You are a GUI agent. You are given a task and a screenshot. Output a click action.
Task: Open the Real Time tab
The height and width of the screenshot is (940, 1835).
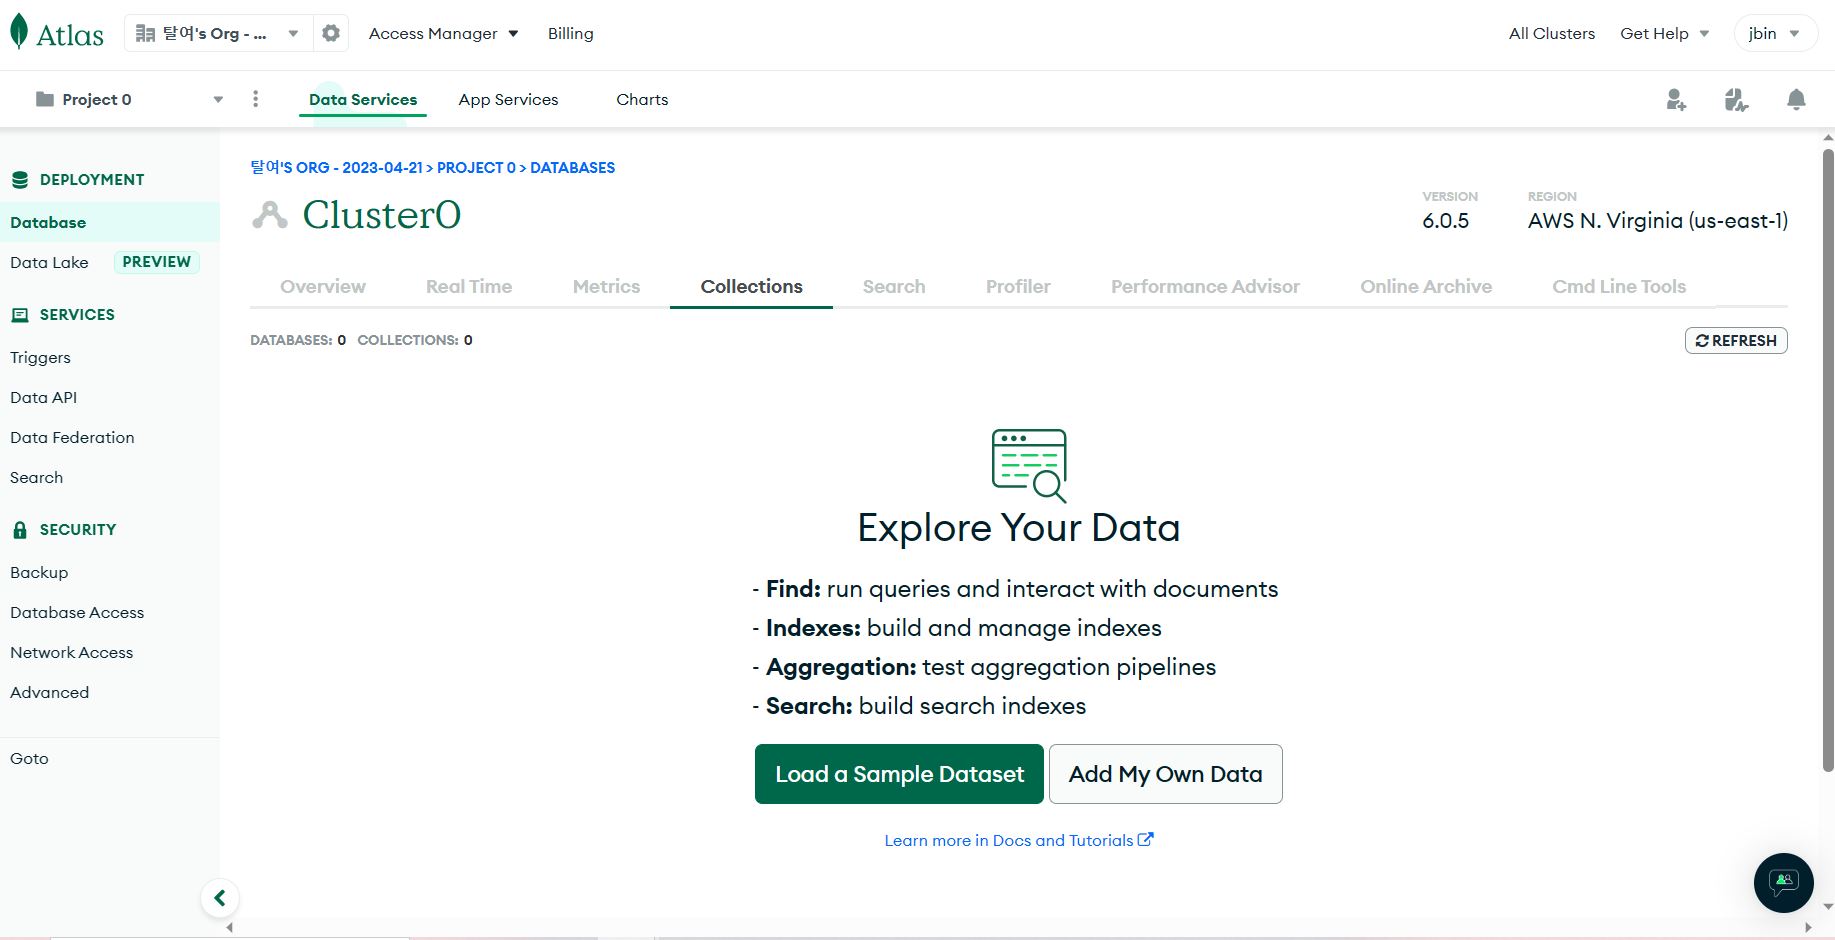click(x=469, y=286)
